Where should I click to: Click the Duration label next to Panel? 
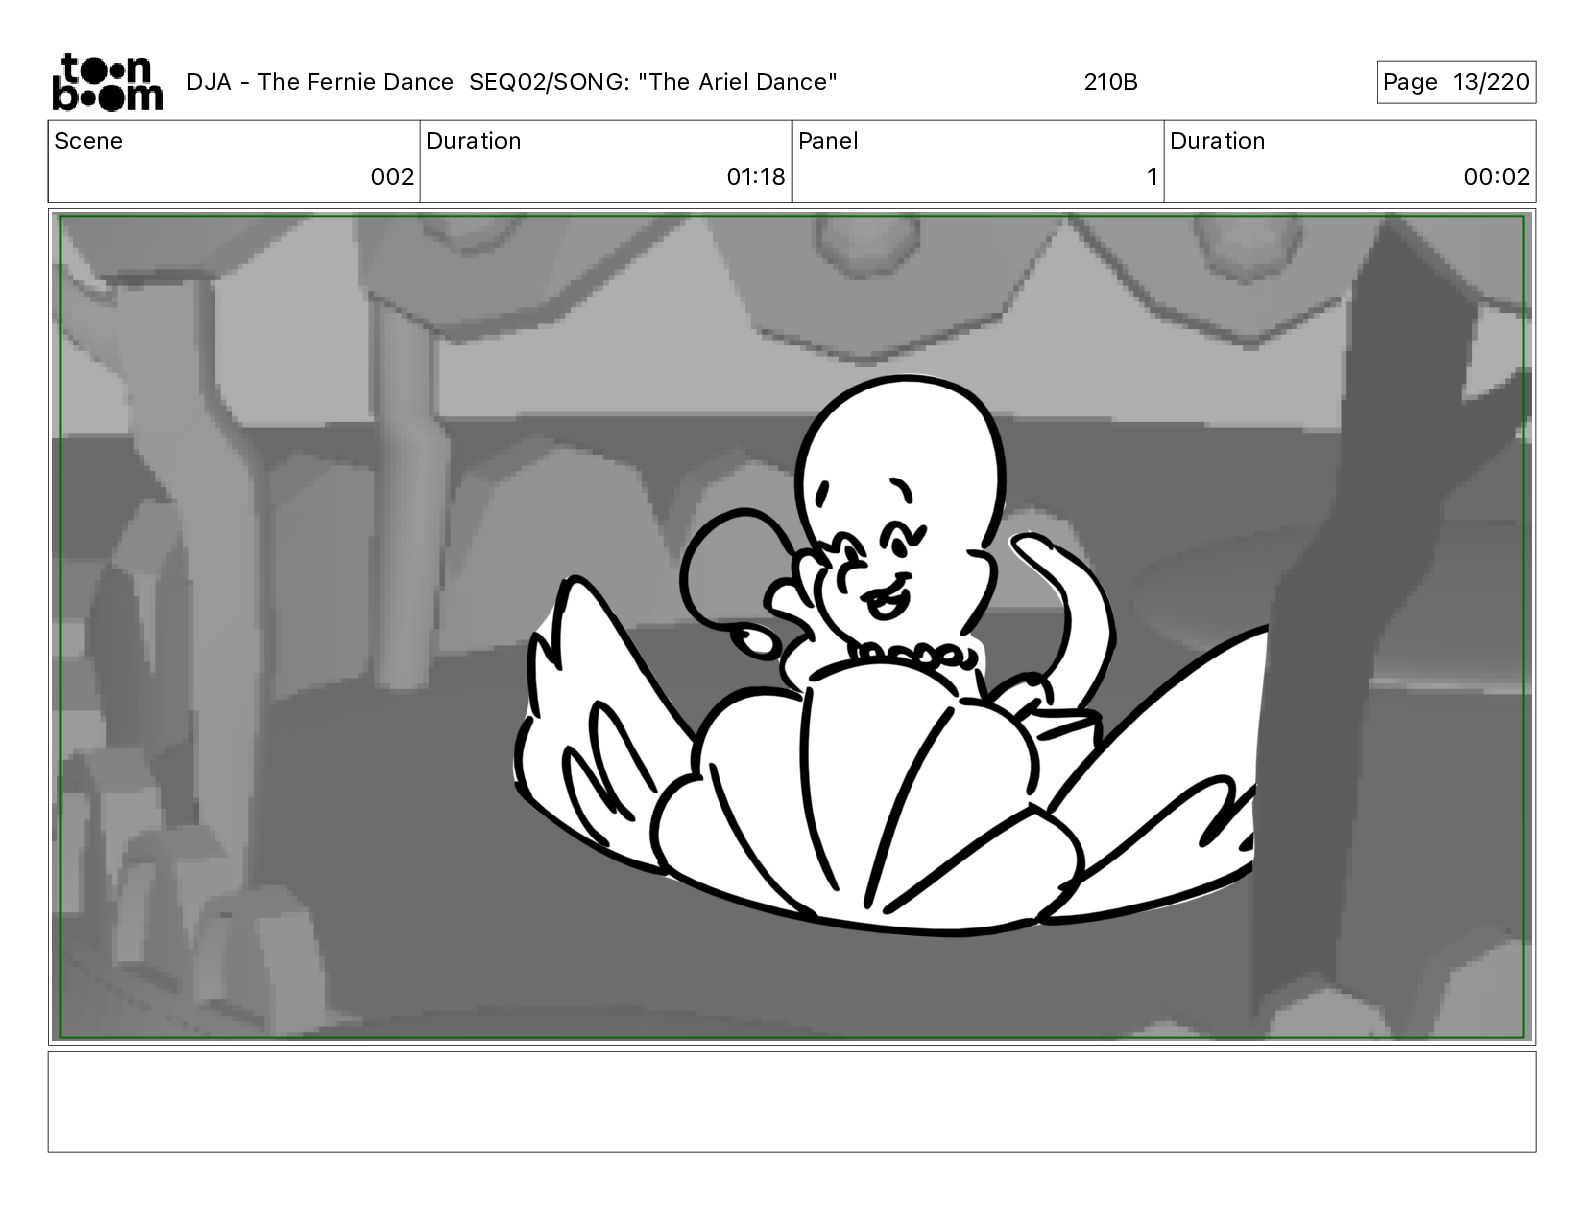click(1218, 141)
